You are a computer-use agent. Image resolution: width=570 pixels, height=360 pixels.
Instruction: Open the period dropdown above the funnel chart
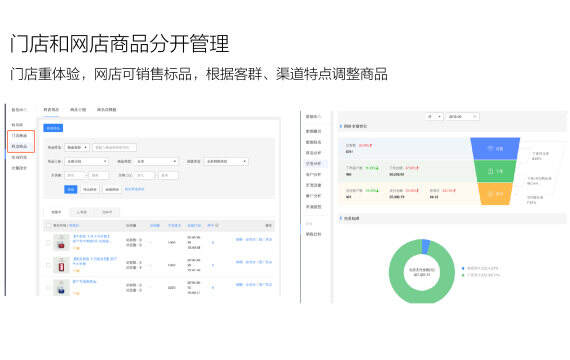coord(434,116)
